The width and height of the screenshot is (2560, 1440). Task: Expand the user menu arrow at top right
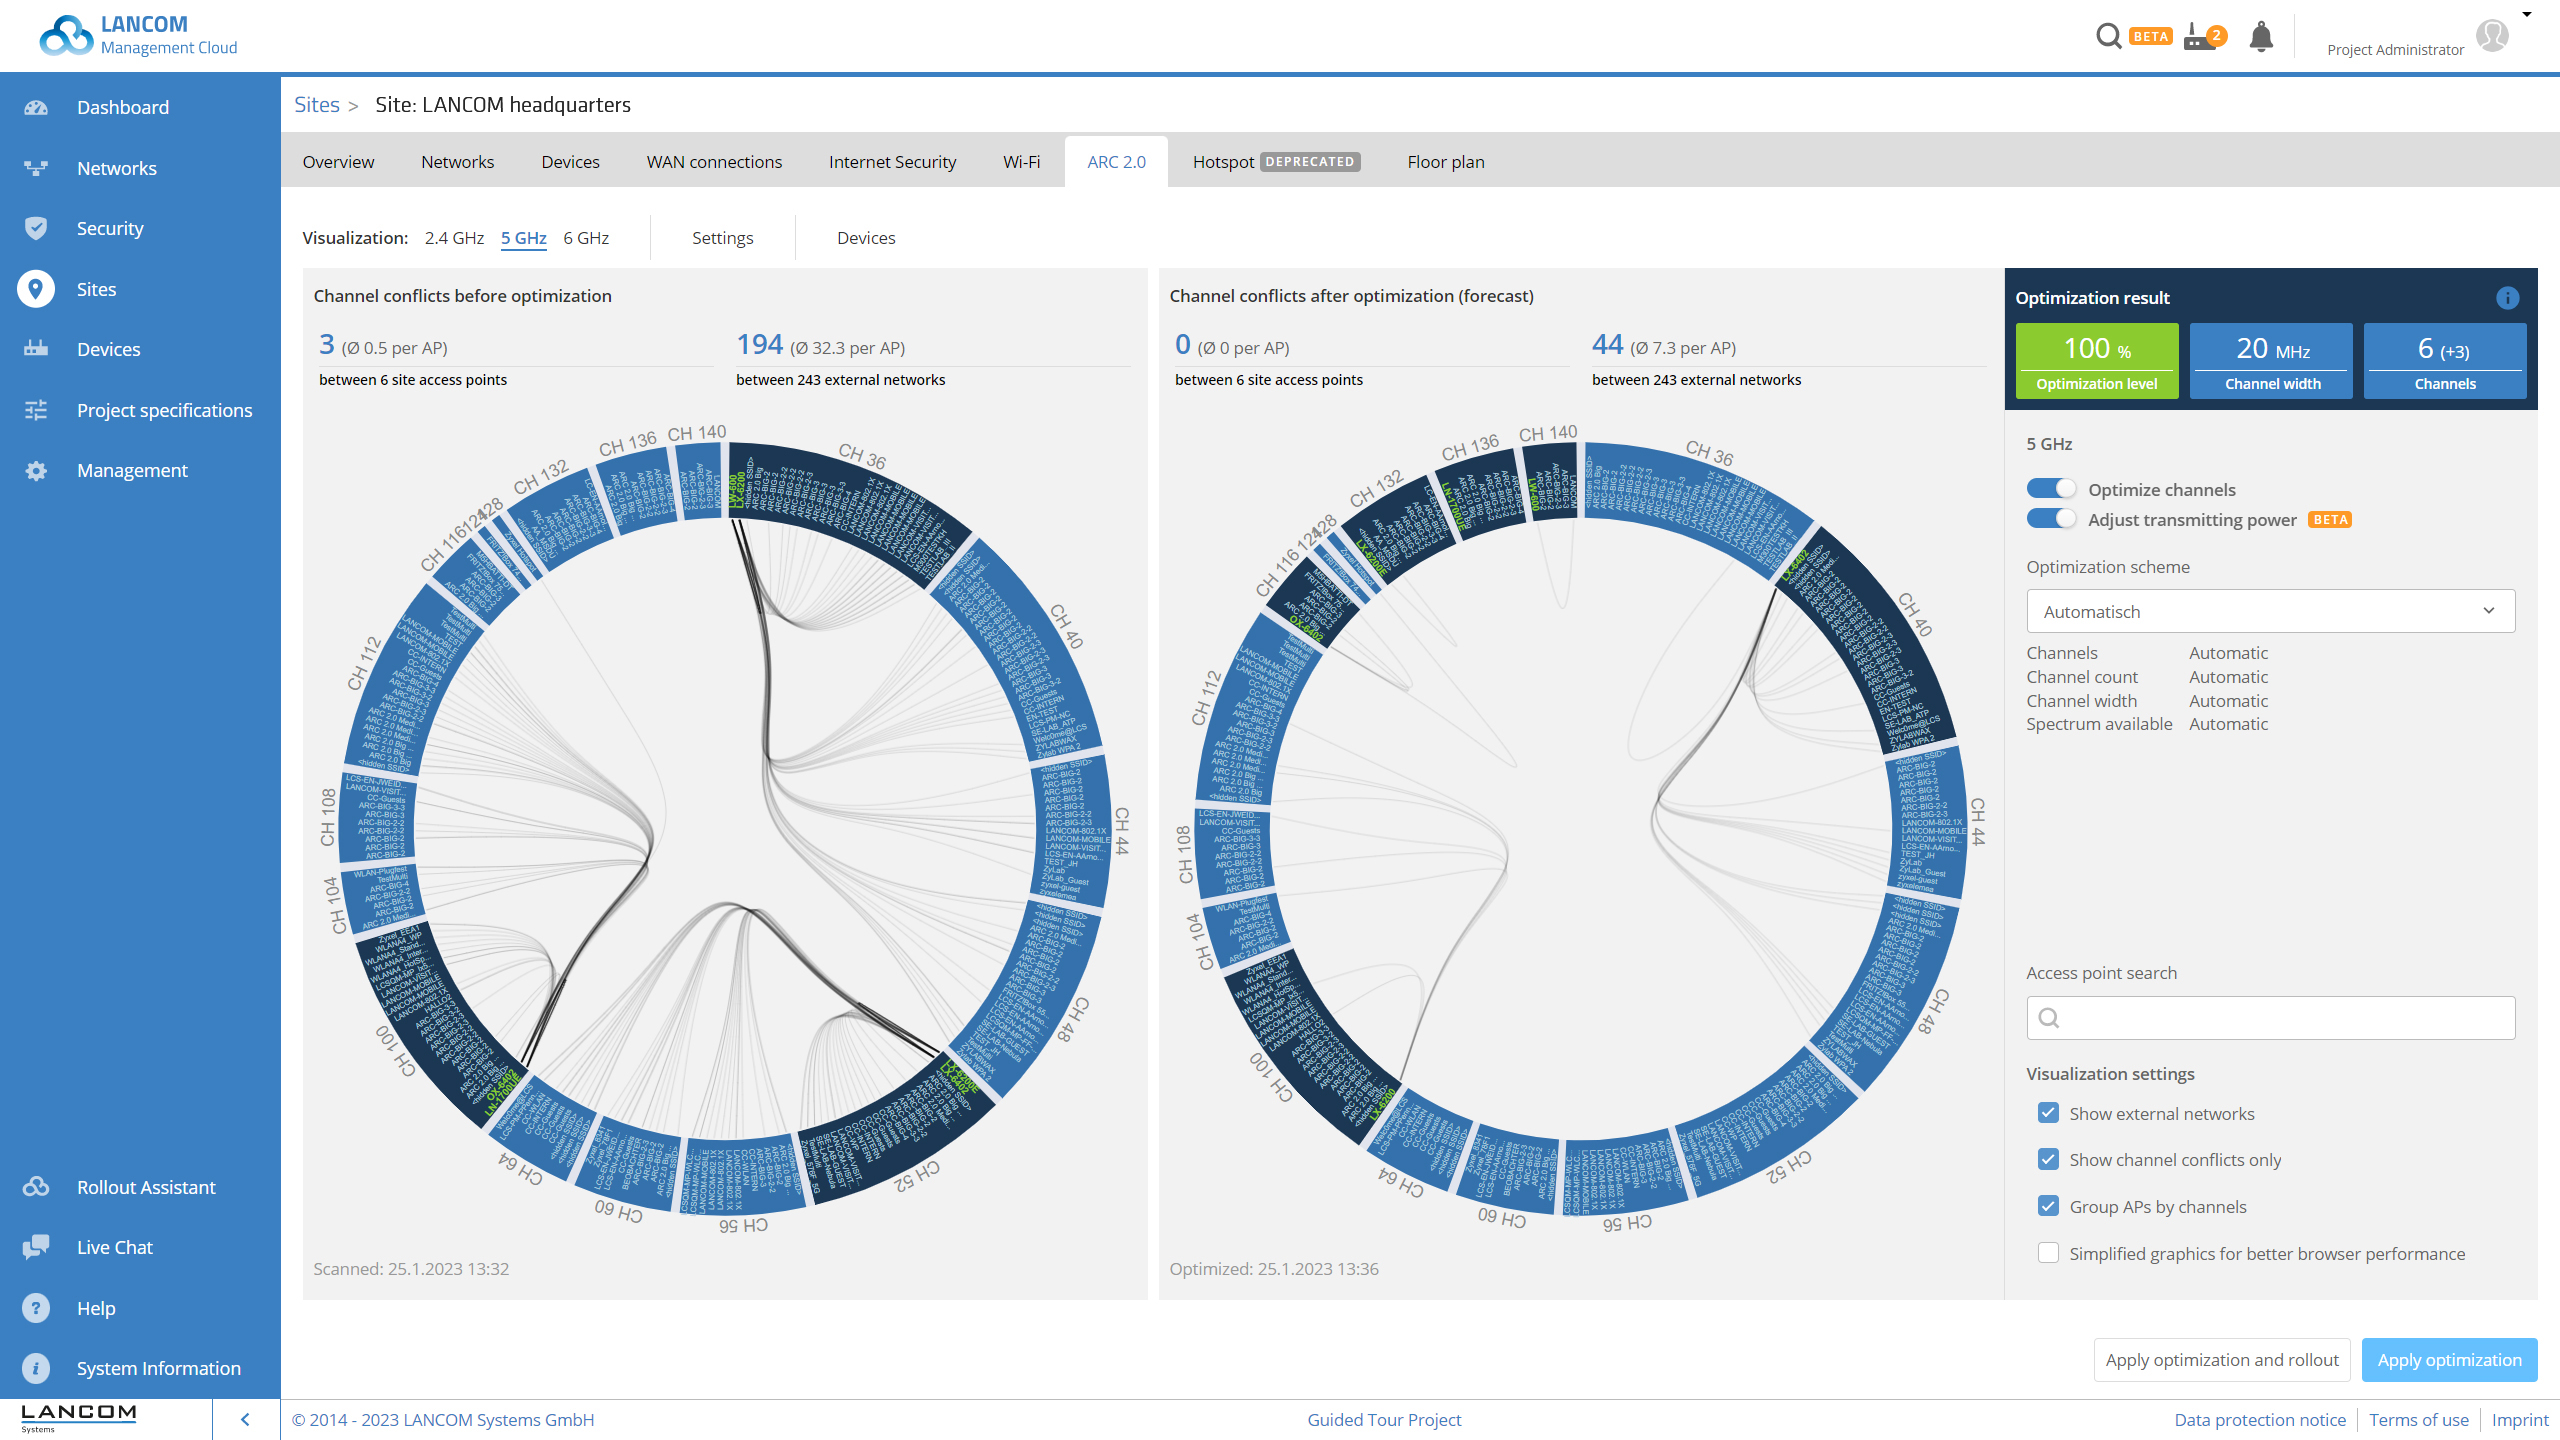pos(2527,14)
